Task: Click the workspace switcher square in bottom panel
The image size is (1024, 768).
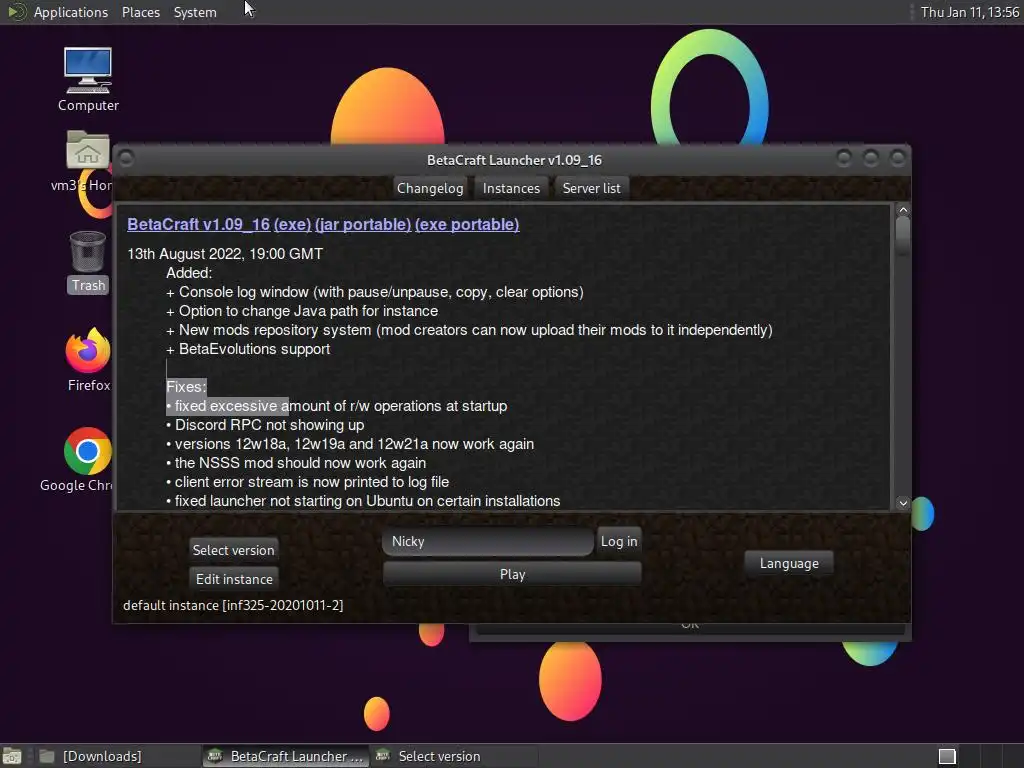Action: click(947, 756)
